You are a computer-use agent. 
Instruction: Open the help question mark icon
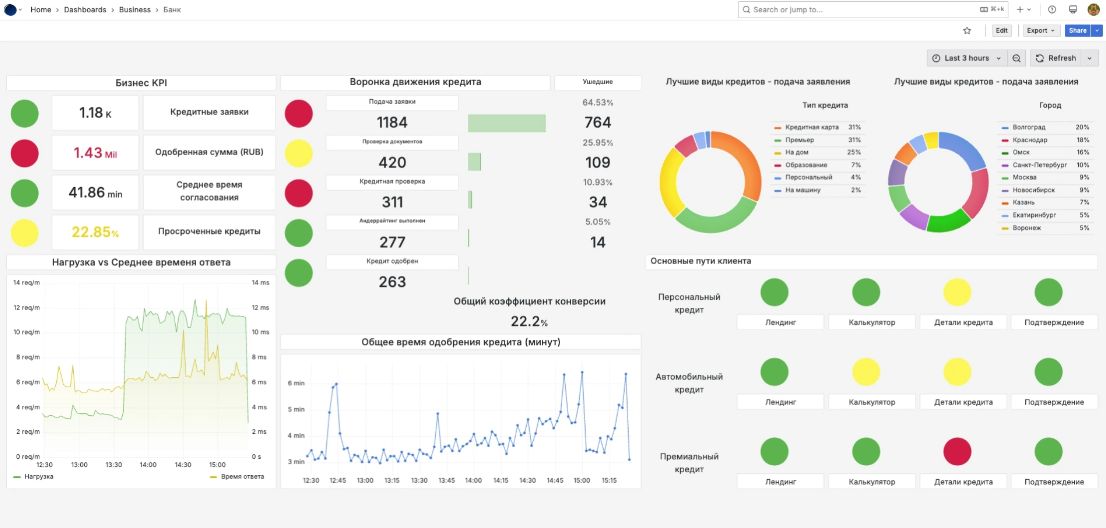[1051, 9]
